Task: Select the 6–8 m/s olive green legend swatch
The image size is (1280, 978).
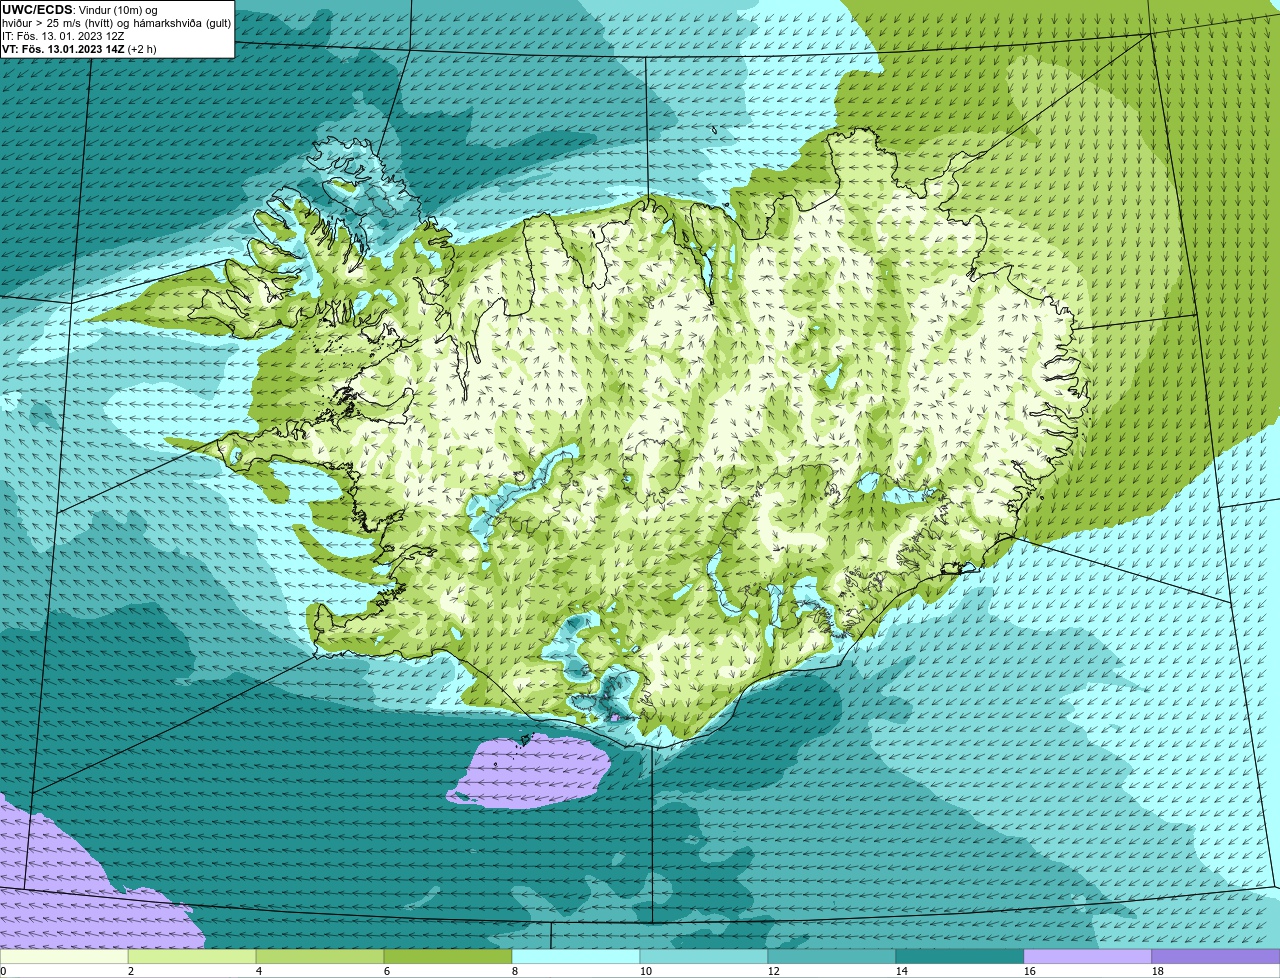Action: (448, 956)
